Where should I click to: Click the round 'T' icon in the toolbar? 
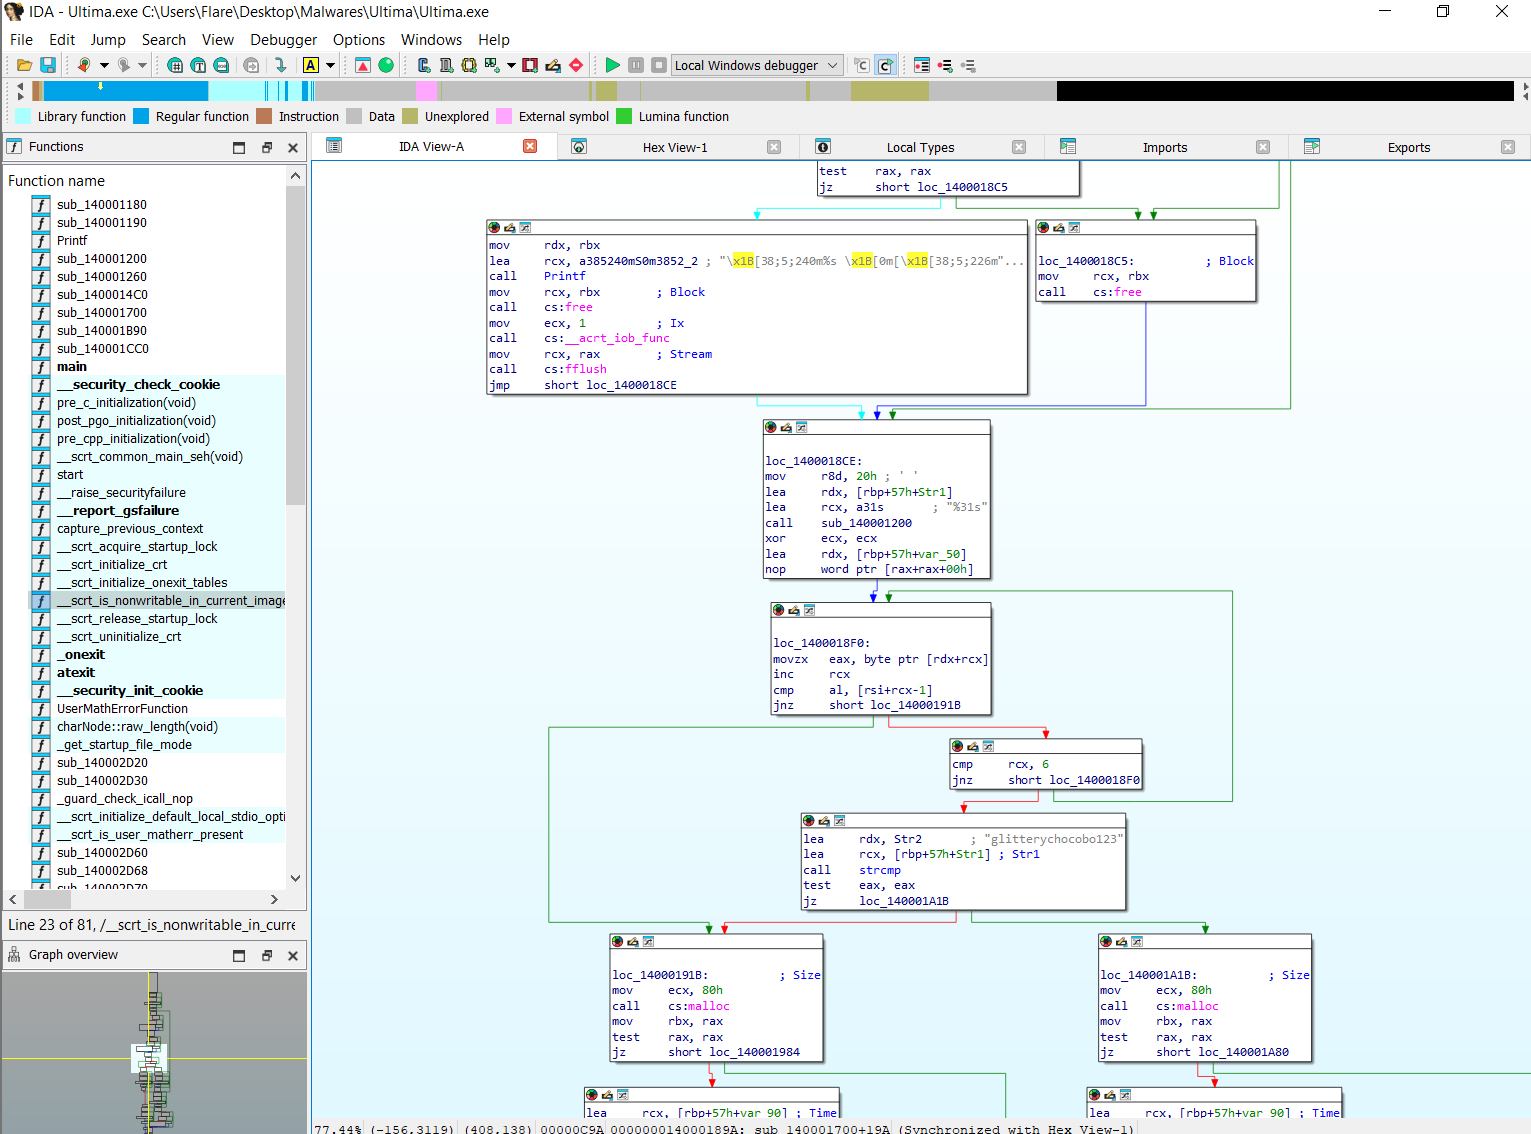coord(198,65)
